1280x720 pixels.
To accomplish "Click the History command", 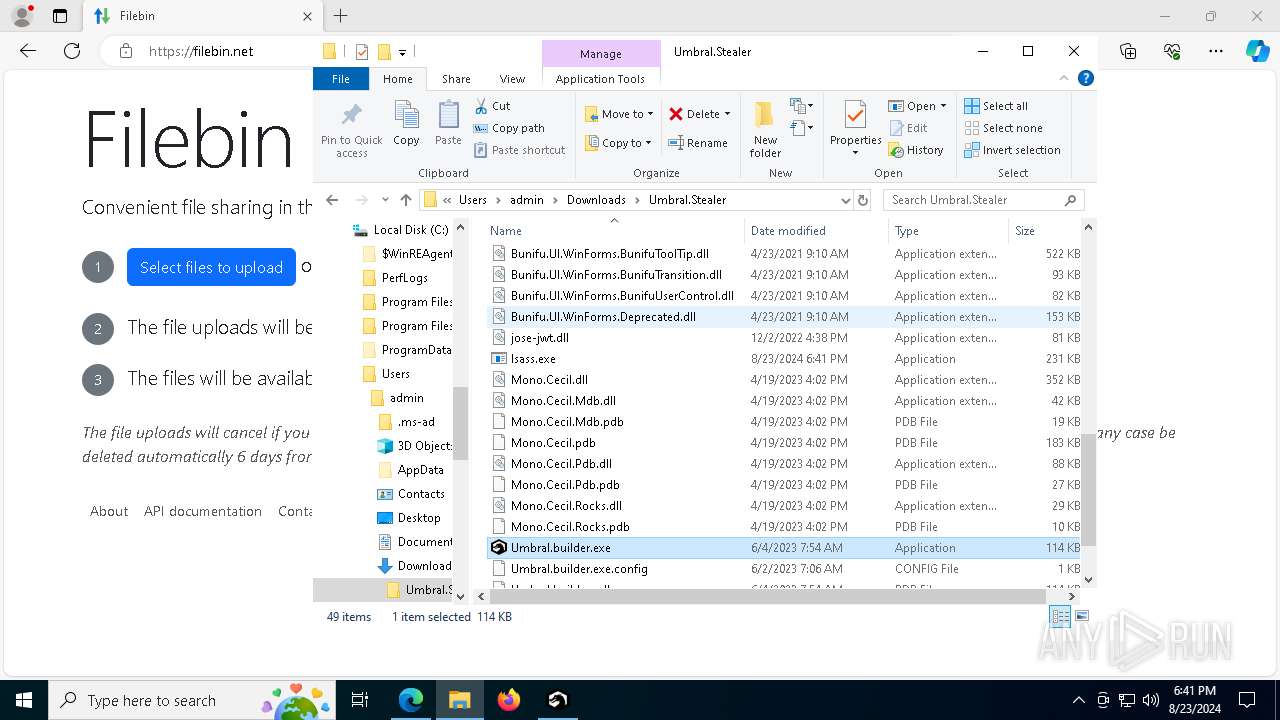I will point(915,150).
